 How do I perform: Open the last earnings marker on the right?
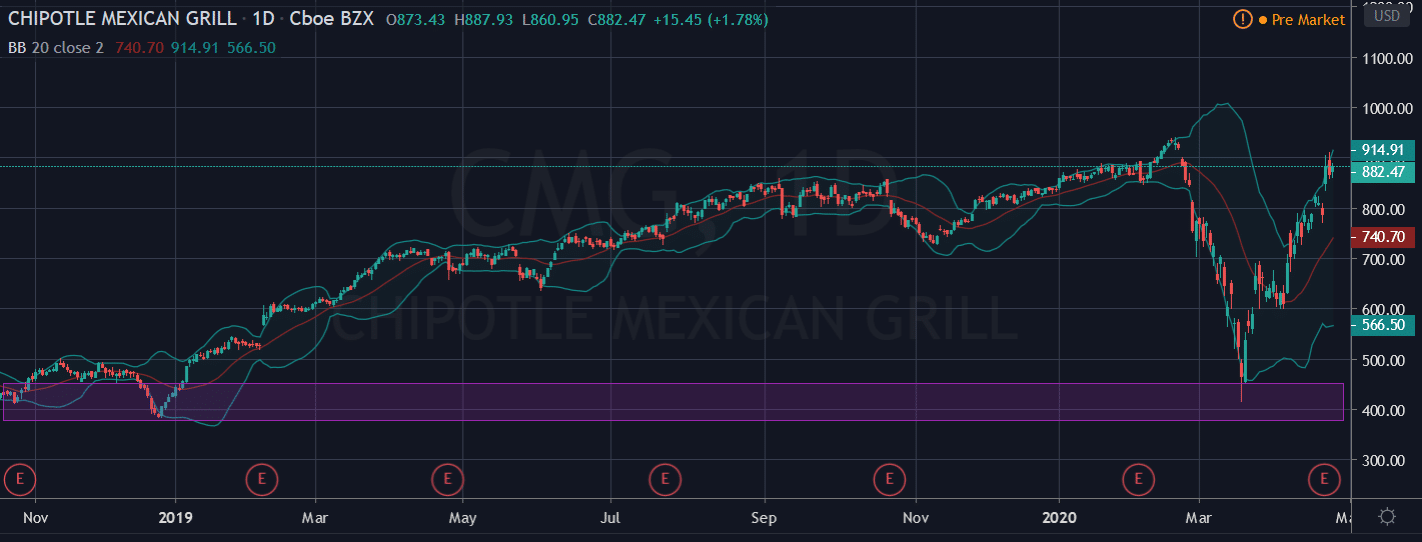(x=1324, y=479)
